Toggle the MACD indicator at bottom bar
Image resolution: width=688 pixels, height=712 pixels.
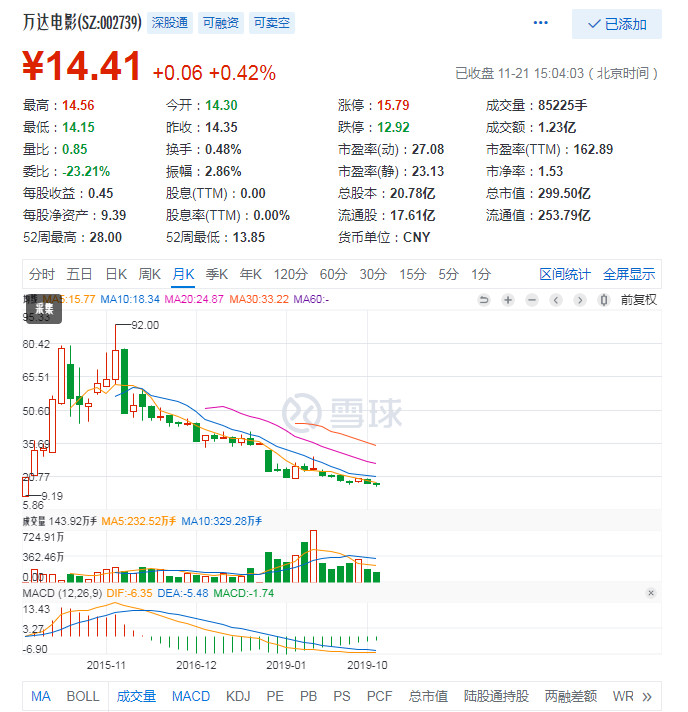(x=190, y=696)
